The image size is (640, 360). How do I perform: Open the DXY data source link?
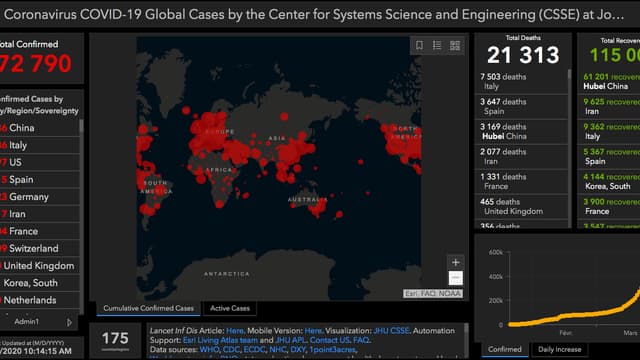pos(298,349)
